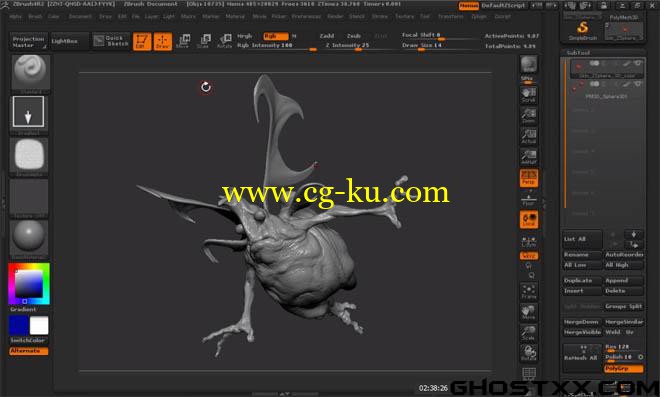660x397 pixels.
Task: Pick a color in the color picker square
Action: [x=29, y=284]
